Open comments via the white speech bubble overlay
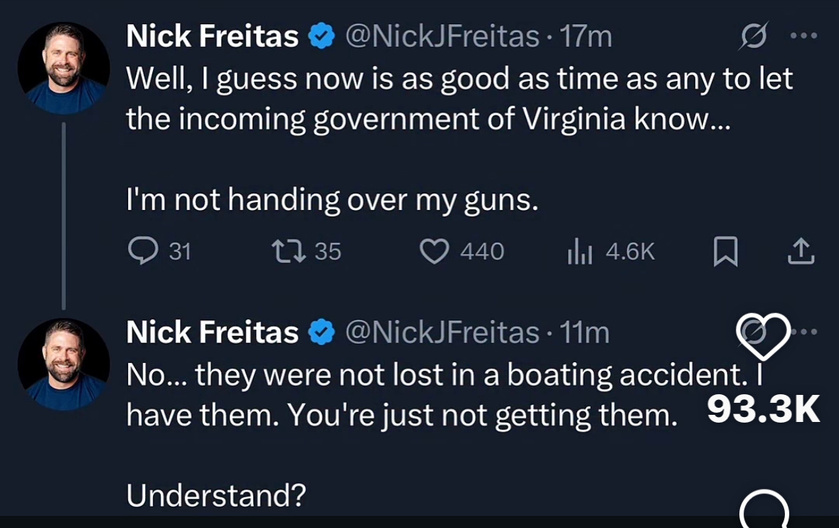Viewport: 839px width, 528px height. (x=764, y=512)
